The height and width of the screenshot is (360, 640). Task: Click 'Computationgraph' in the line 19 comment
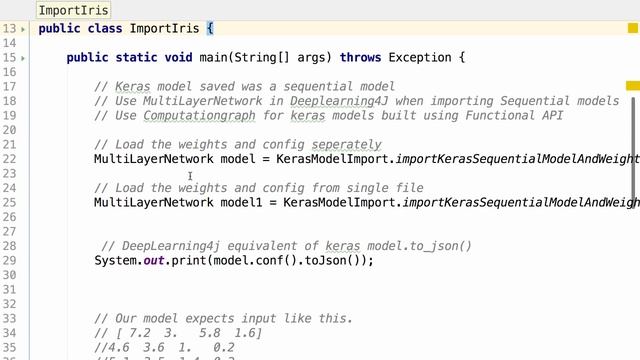coord(199,116)
